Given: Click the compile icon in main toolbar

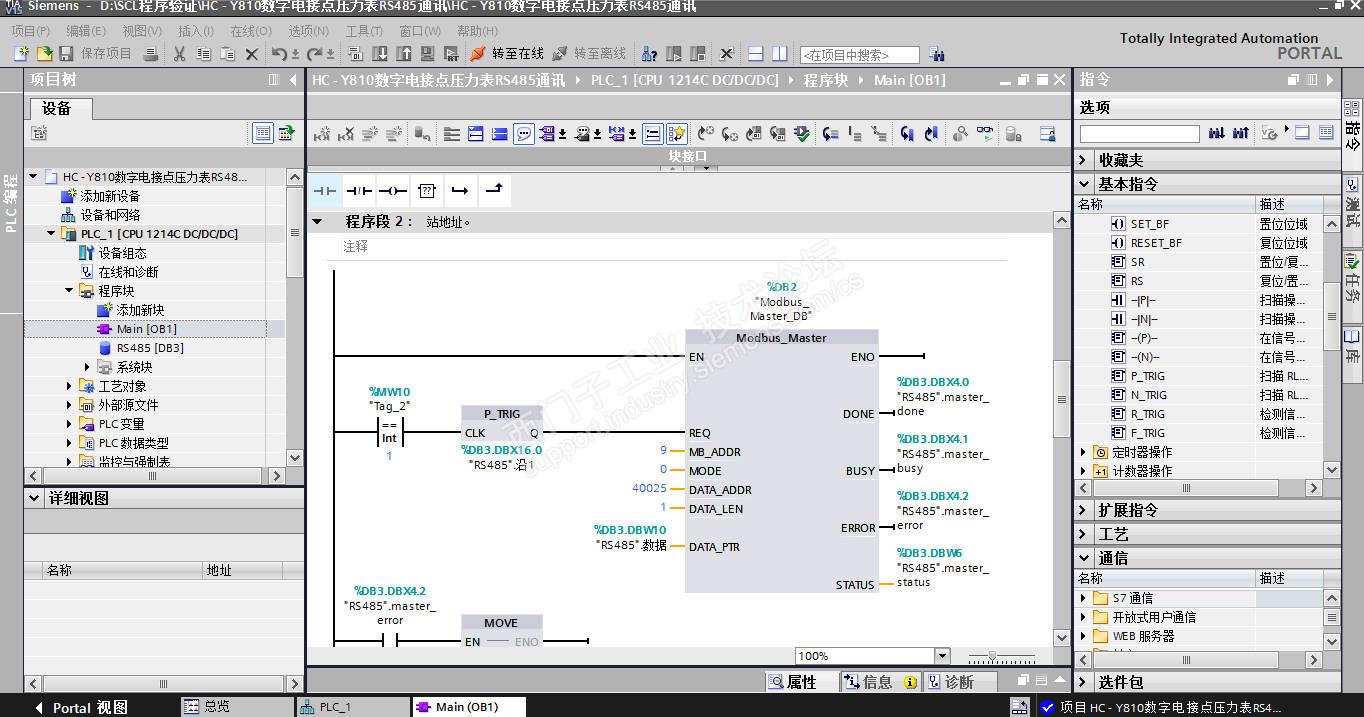Looking at the screenshot, I should click(355, 54).
